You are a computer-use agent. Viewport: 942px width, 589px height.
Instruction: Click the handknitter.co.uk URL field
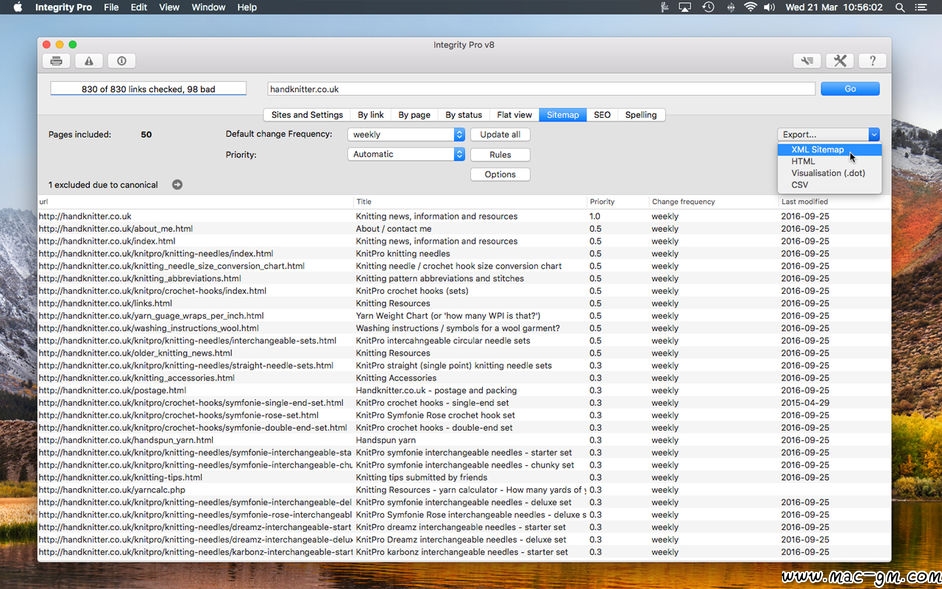coord(541,89)
